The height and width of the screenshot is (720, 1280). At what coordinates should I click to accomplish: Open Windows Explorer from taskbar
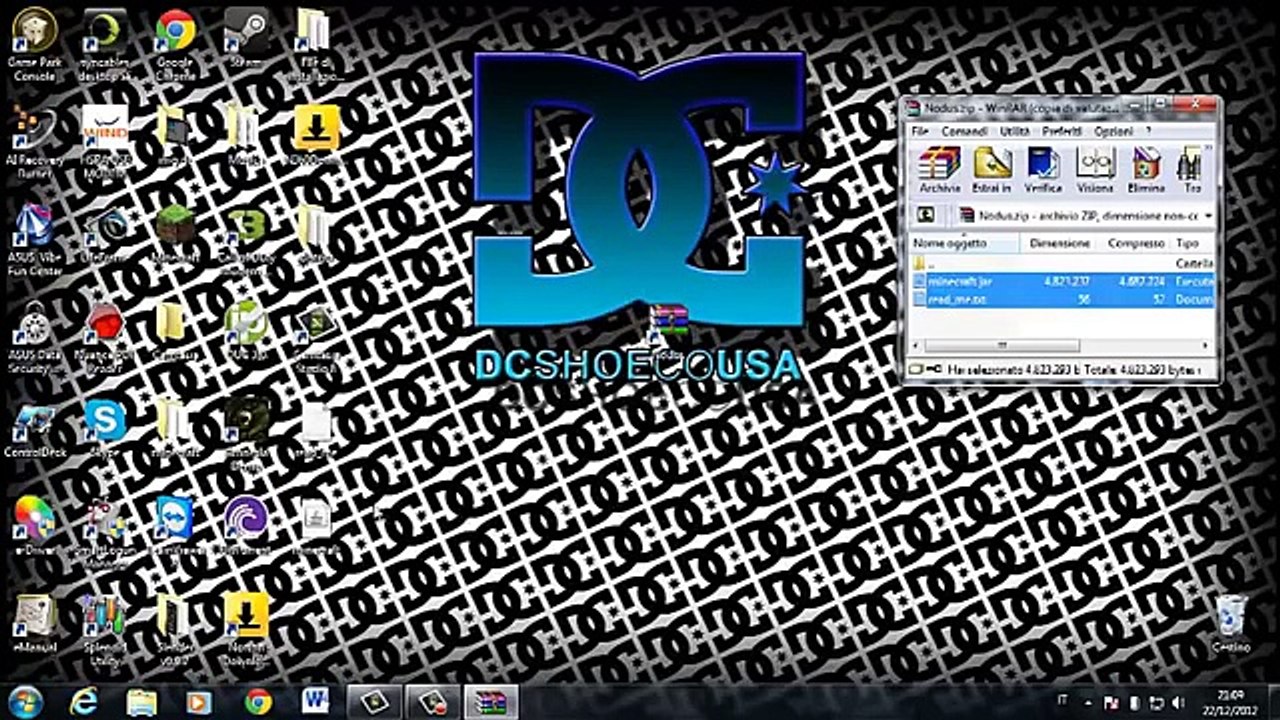click(x=142, y=702)
